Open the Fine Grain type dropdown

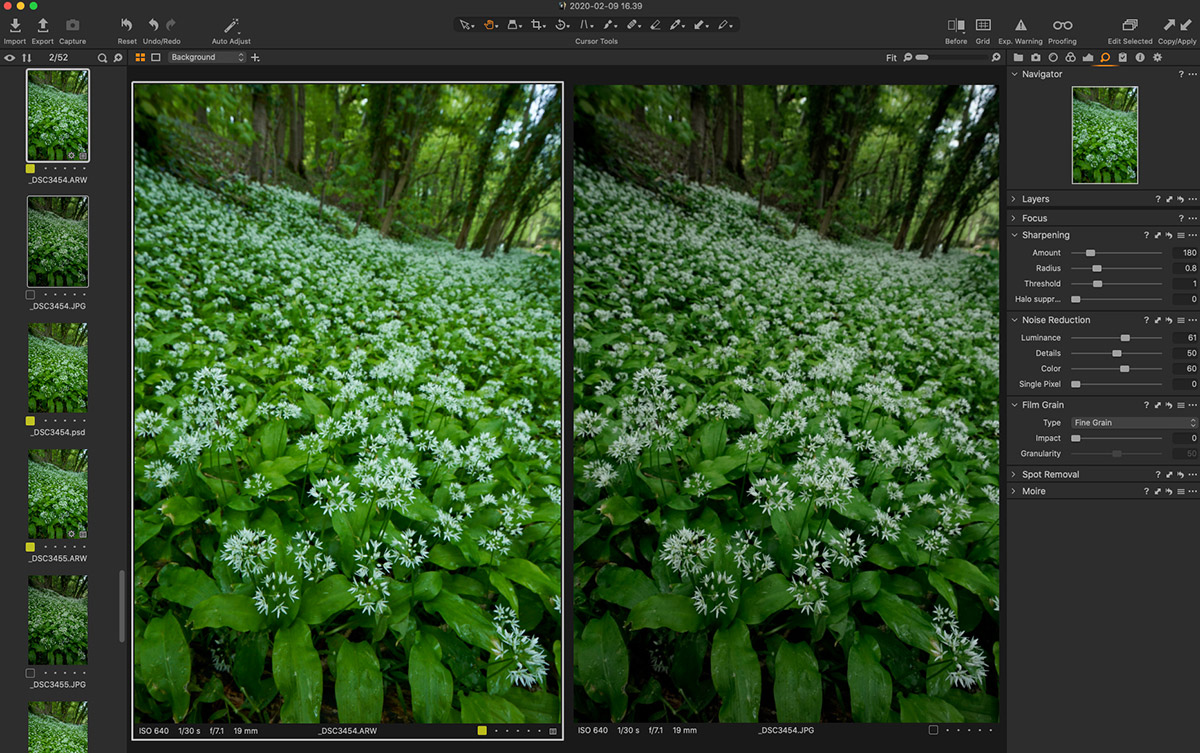tap(1135, 422)
